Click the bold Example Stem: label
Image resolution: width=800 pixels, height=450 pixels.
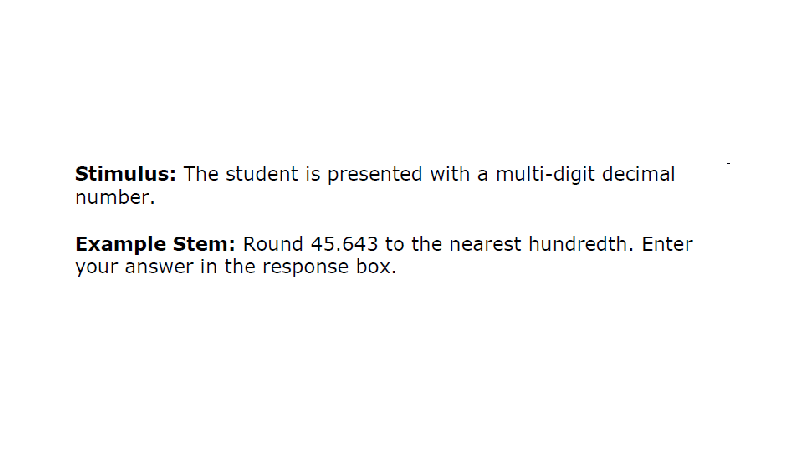point(155,244)
